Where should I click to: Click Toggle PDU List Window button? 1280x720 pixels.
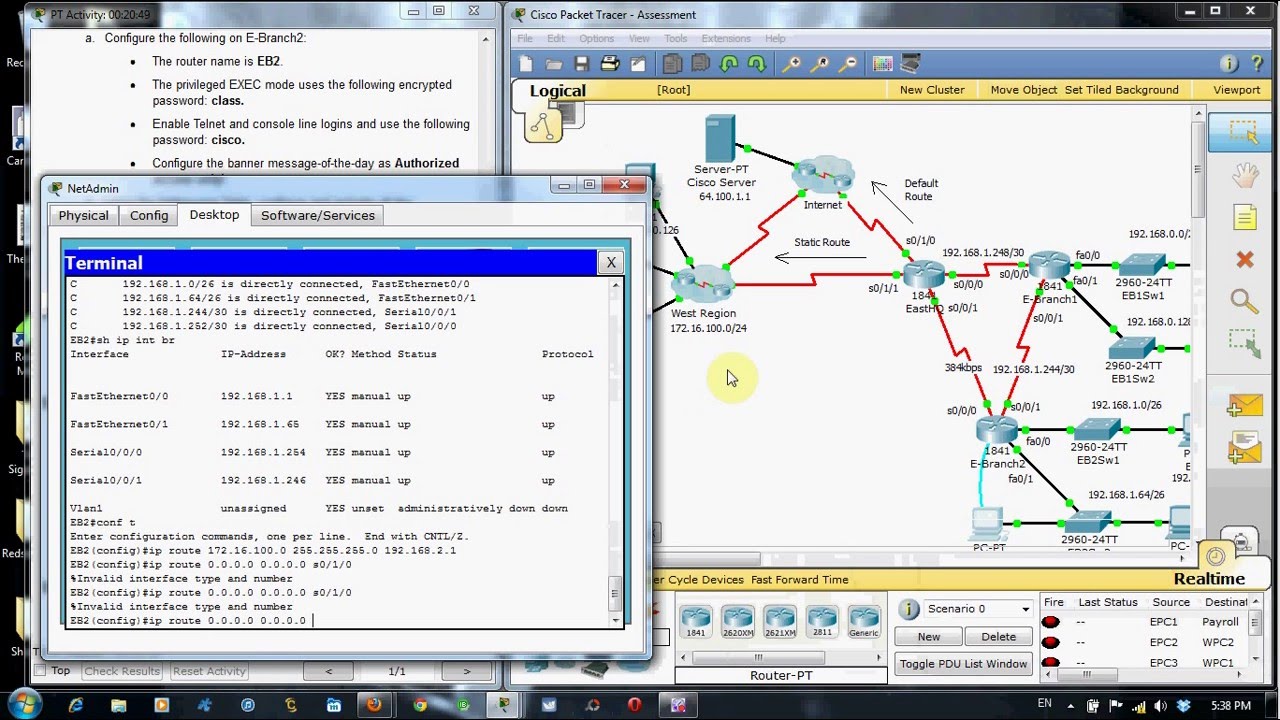point(963,664)
